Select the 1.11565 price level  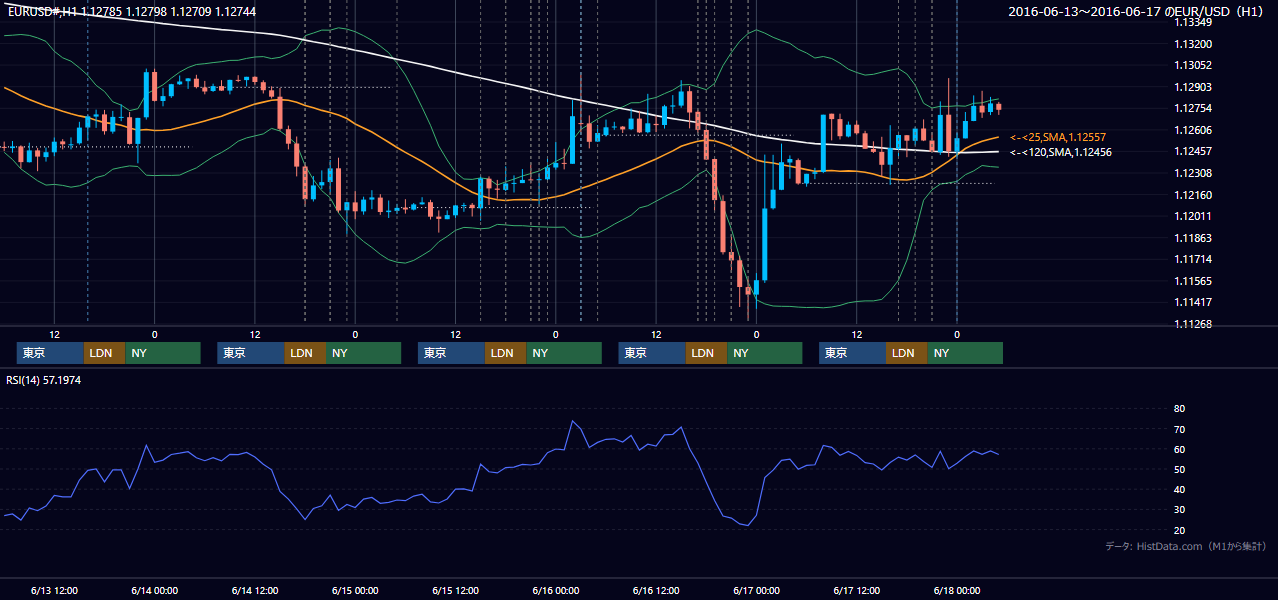(x=1193, y=281)
